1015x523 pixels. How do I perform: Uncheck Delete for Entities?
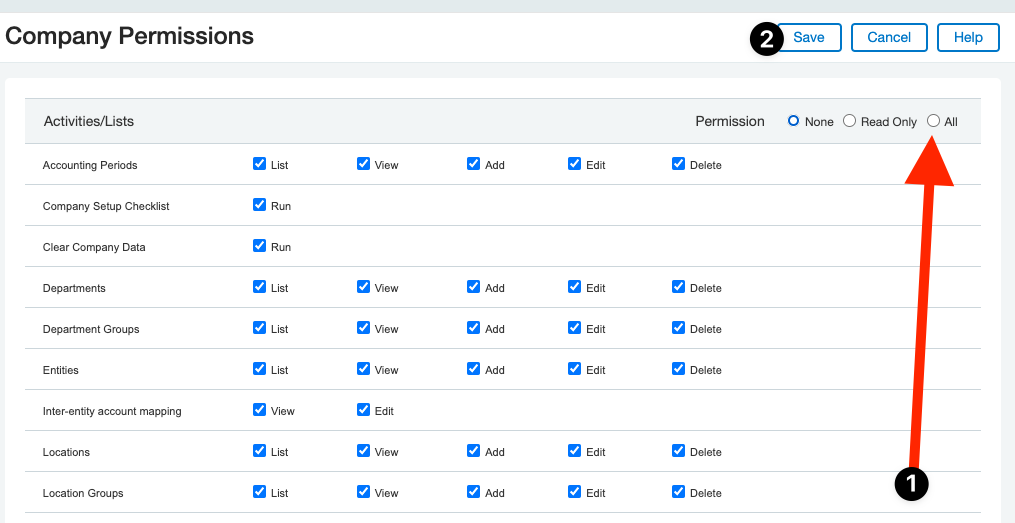pos(678,369)
